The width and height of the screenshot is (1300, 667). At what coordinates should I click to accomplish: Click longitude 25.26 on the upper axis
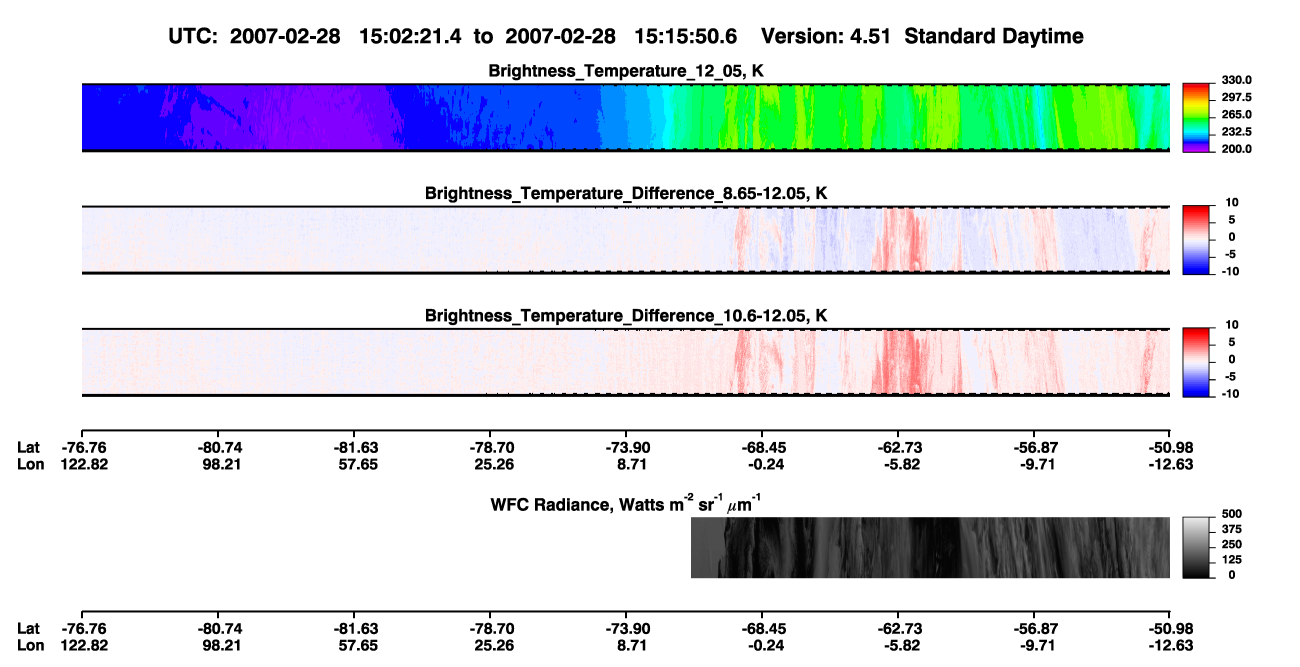490,464
